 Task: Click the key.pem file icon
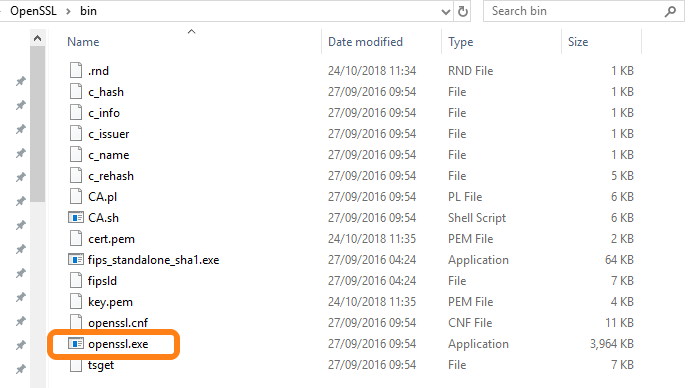(76, 301)
